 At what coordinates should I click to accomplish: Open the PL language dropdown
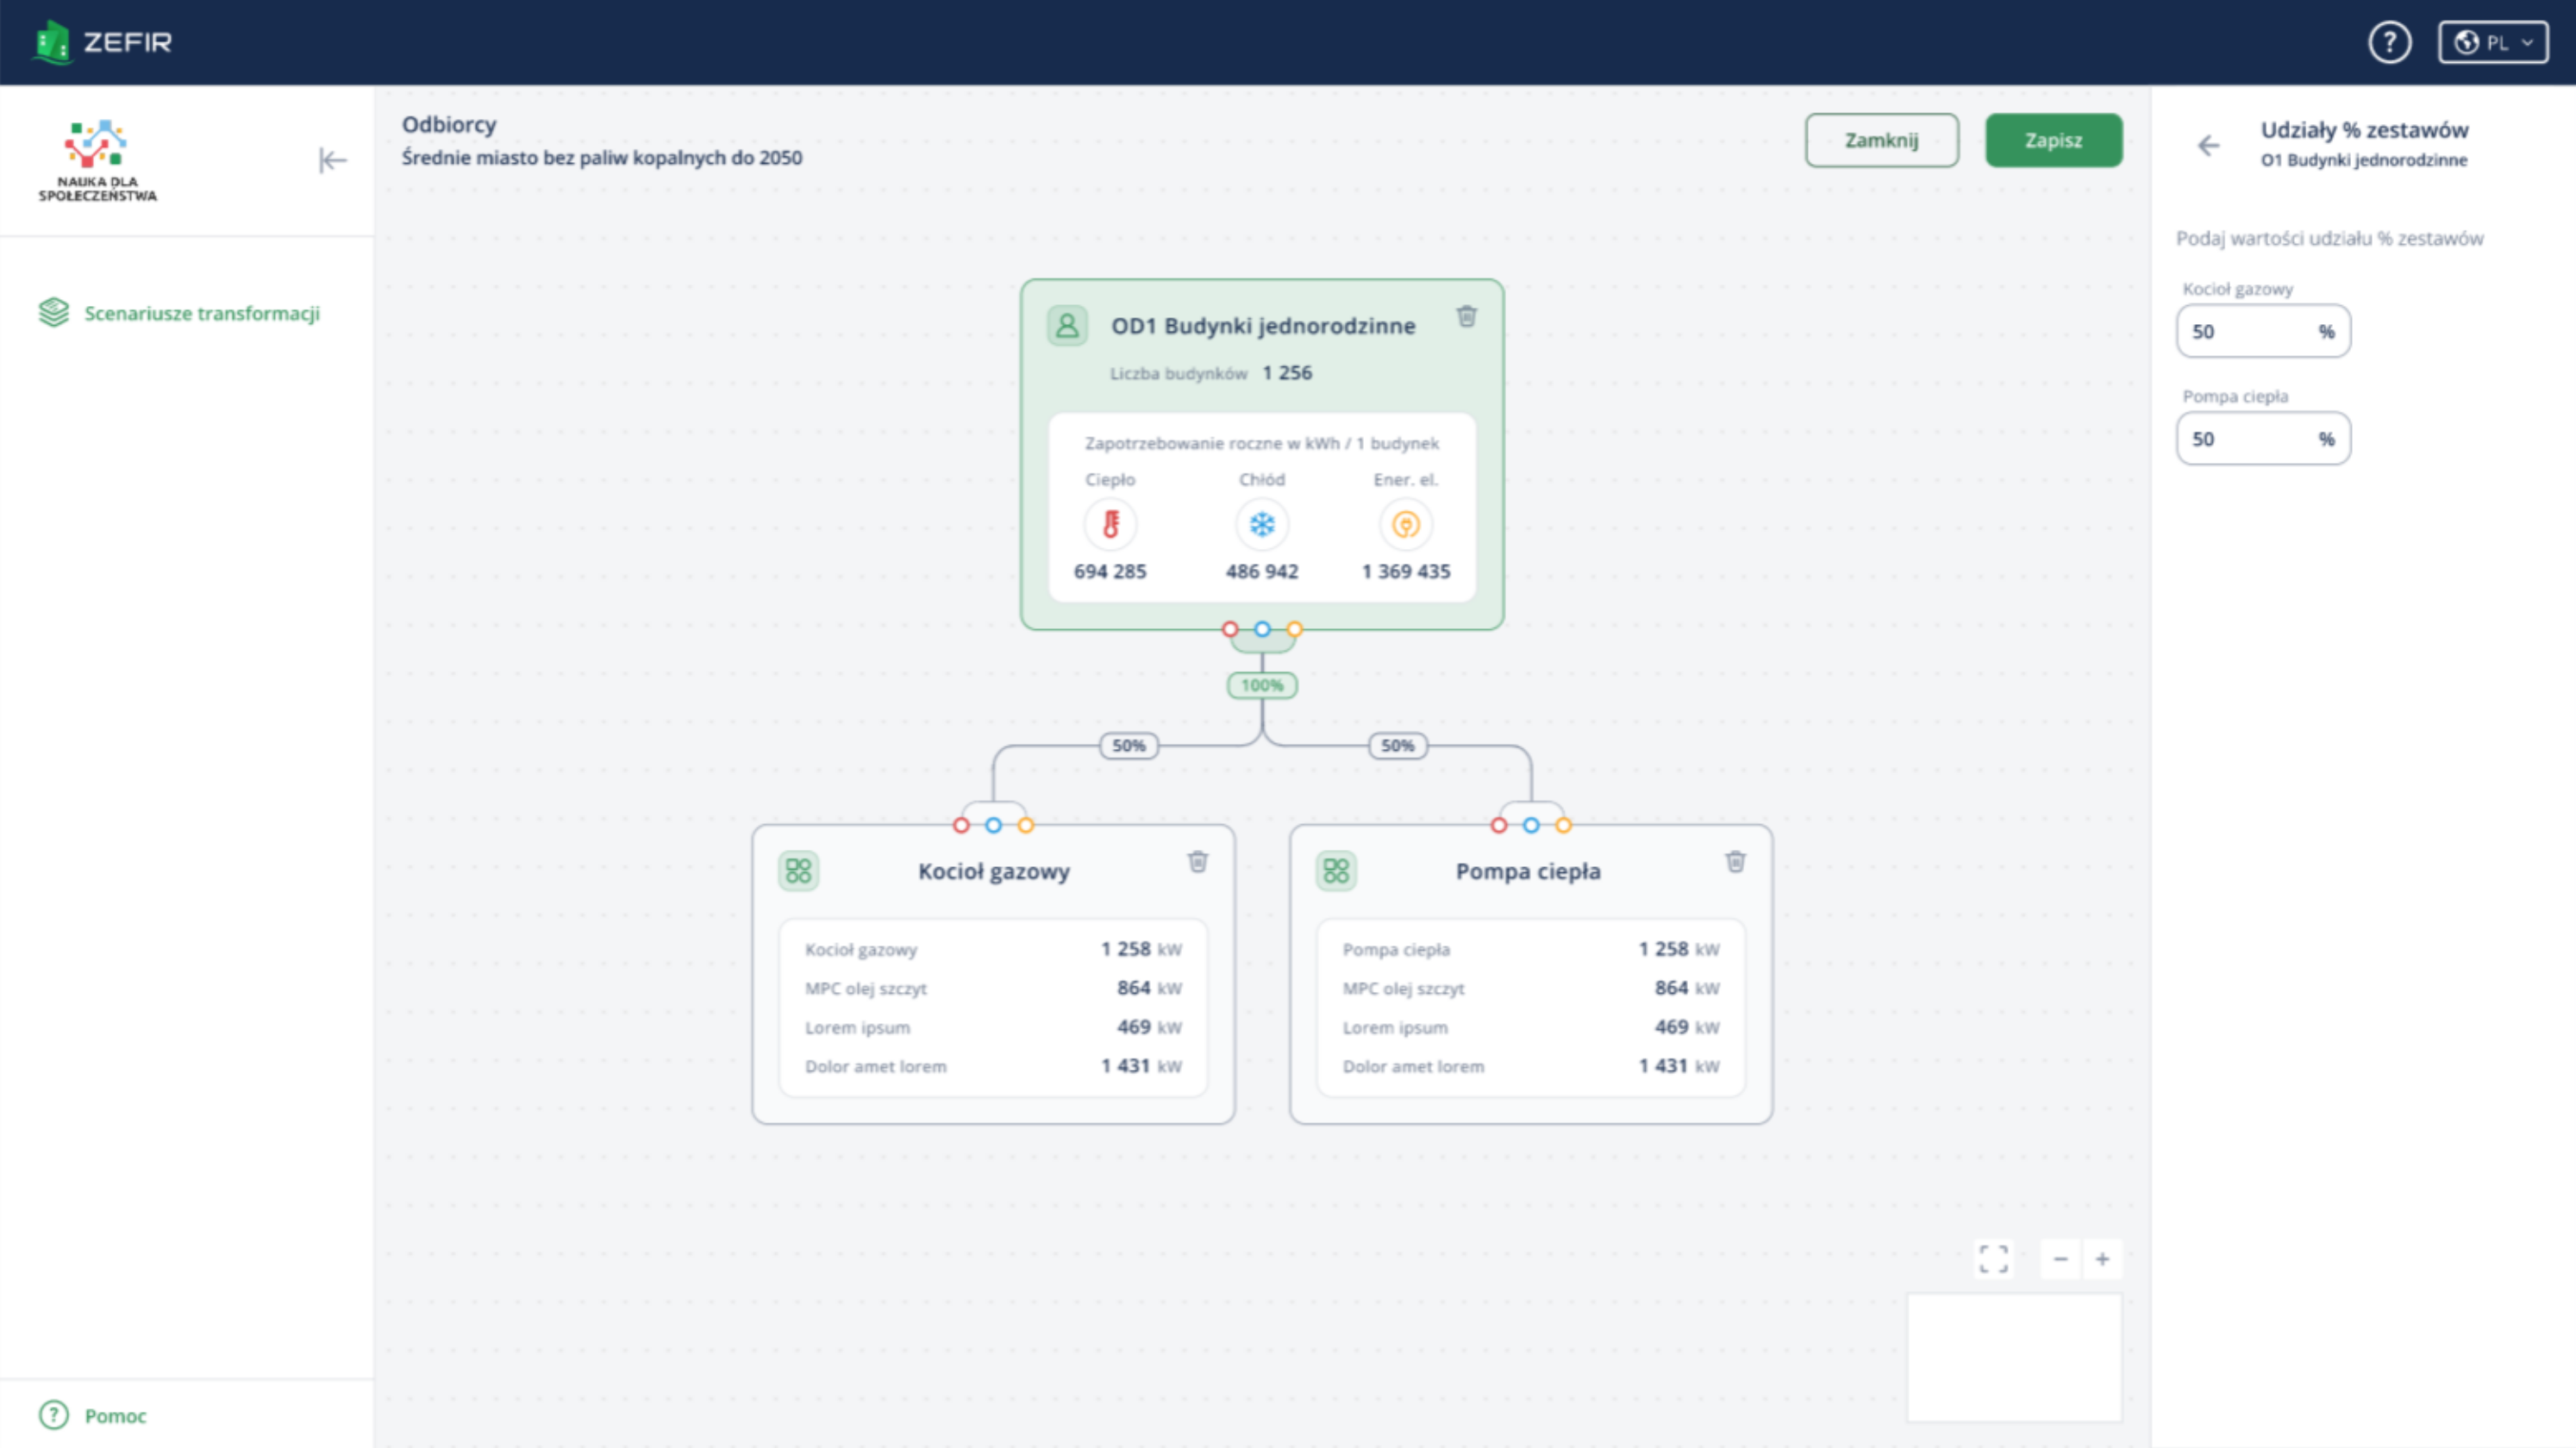coord(2492,43)
